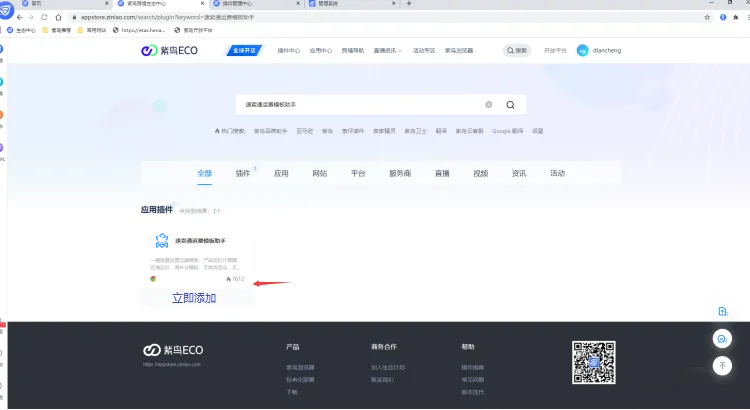
Task: Click the address bar URL
Action: tap(167, 17)
